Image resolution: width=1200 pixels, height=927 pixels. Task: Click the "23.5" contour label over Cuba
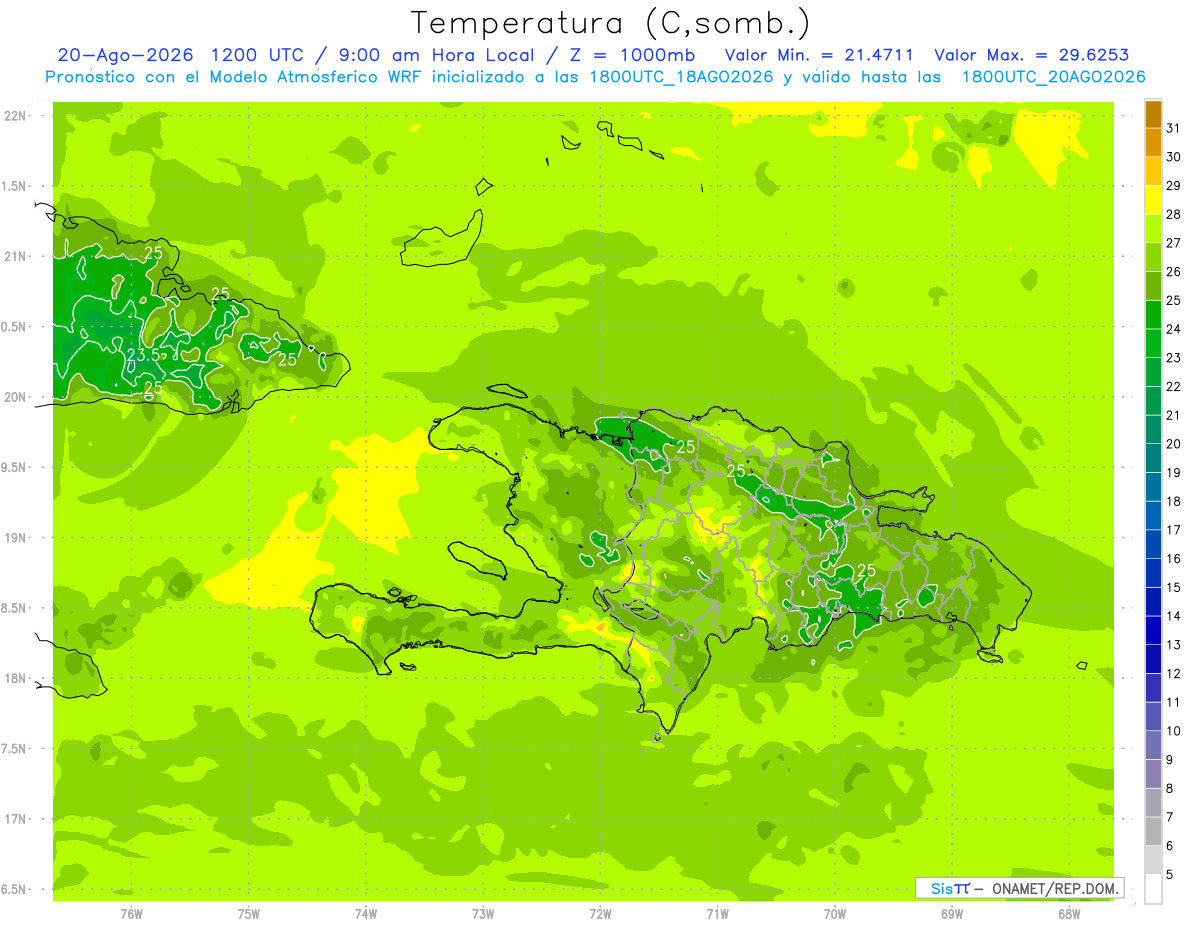(x=143, y=355)
